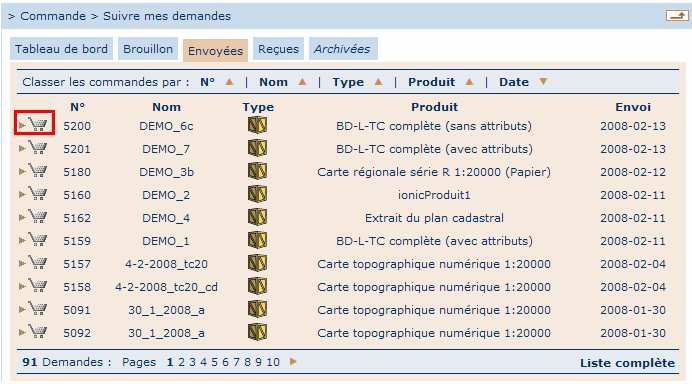Click the cart icon for order 5158
The height and width of the screenshot is (384, 692).
coord(38,285)
